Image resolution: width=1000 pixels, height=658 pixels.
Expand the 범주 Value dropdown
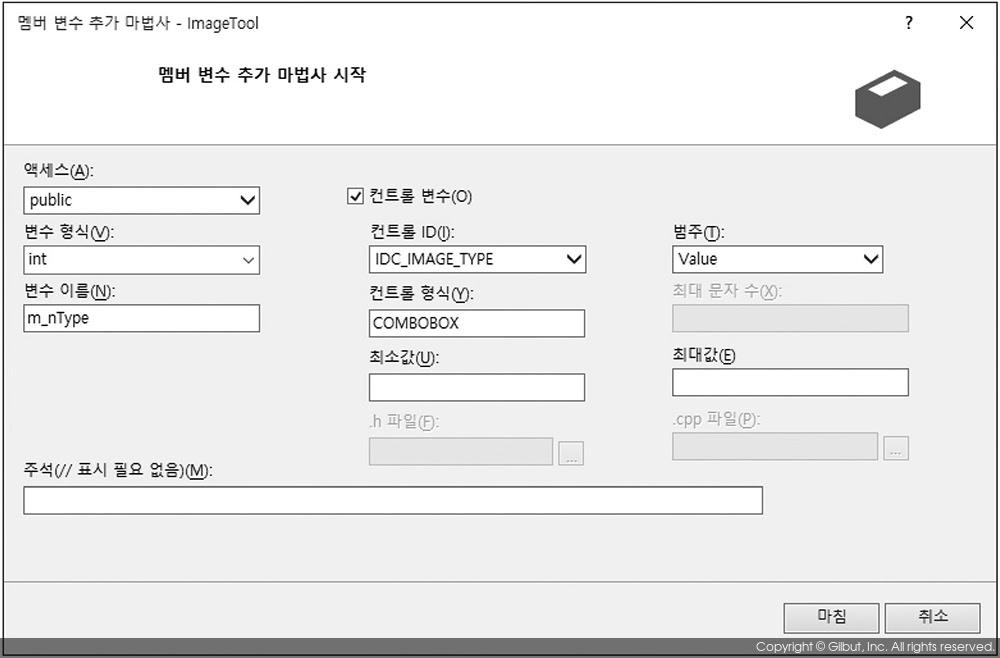click(777, 259)
